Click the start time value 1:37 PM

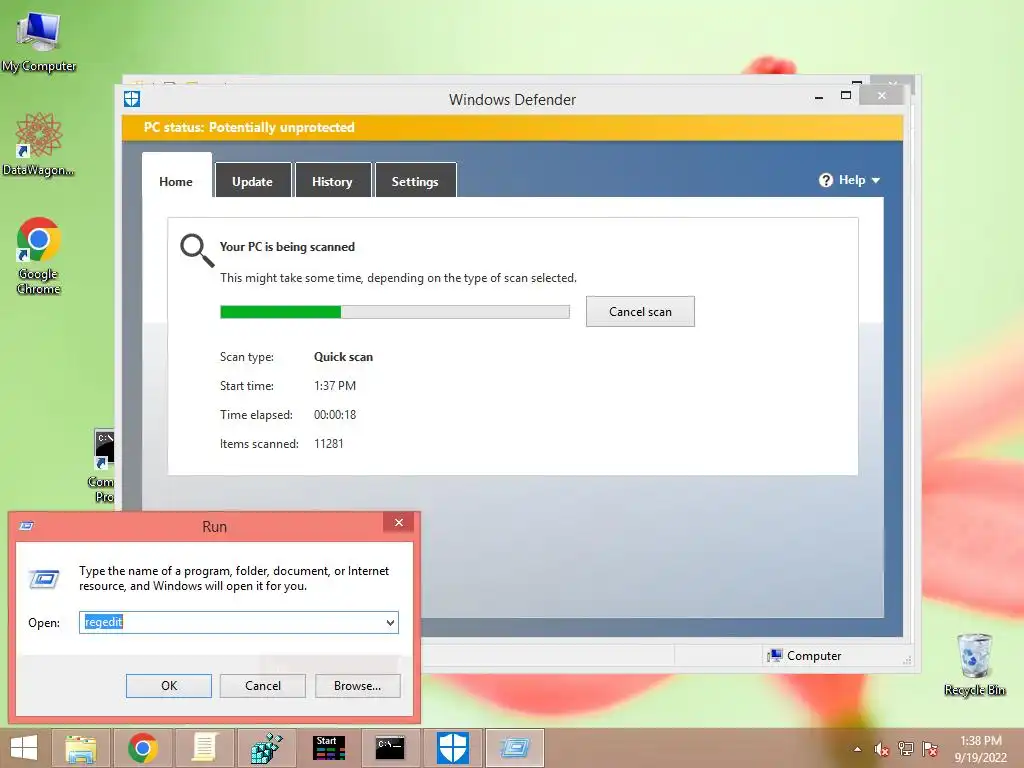[x=335, y=385]
